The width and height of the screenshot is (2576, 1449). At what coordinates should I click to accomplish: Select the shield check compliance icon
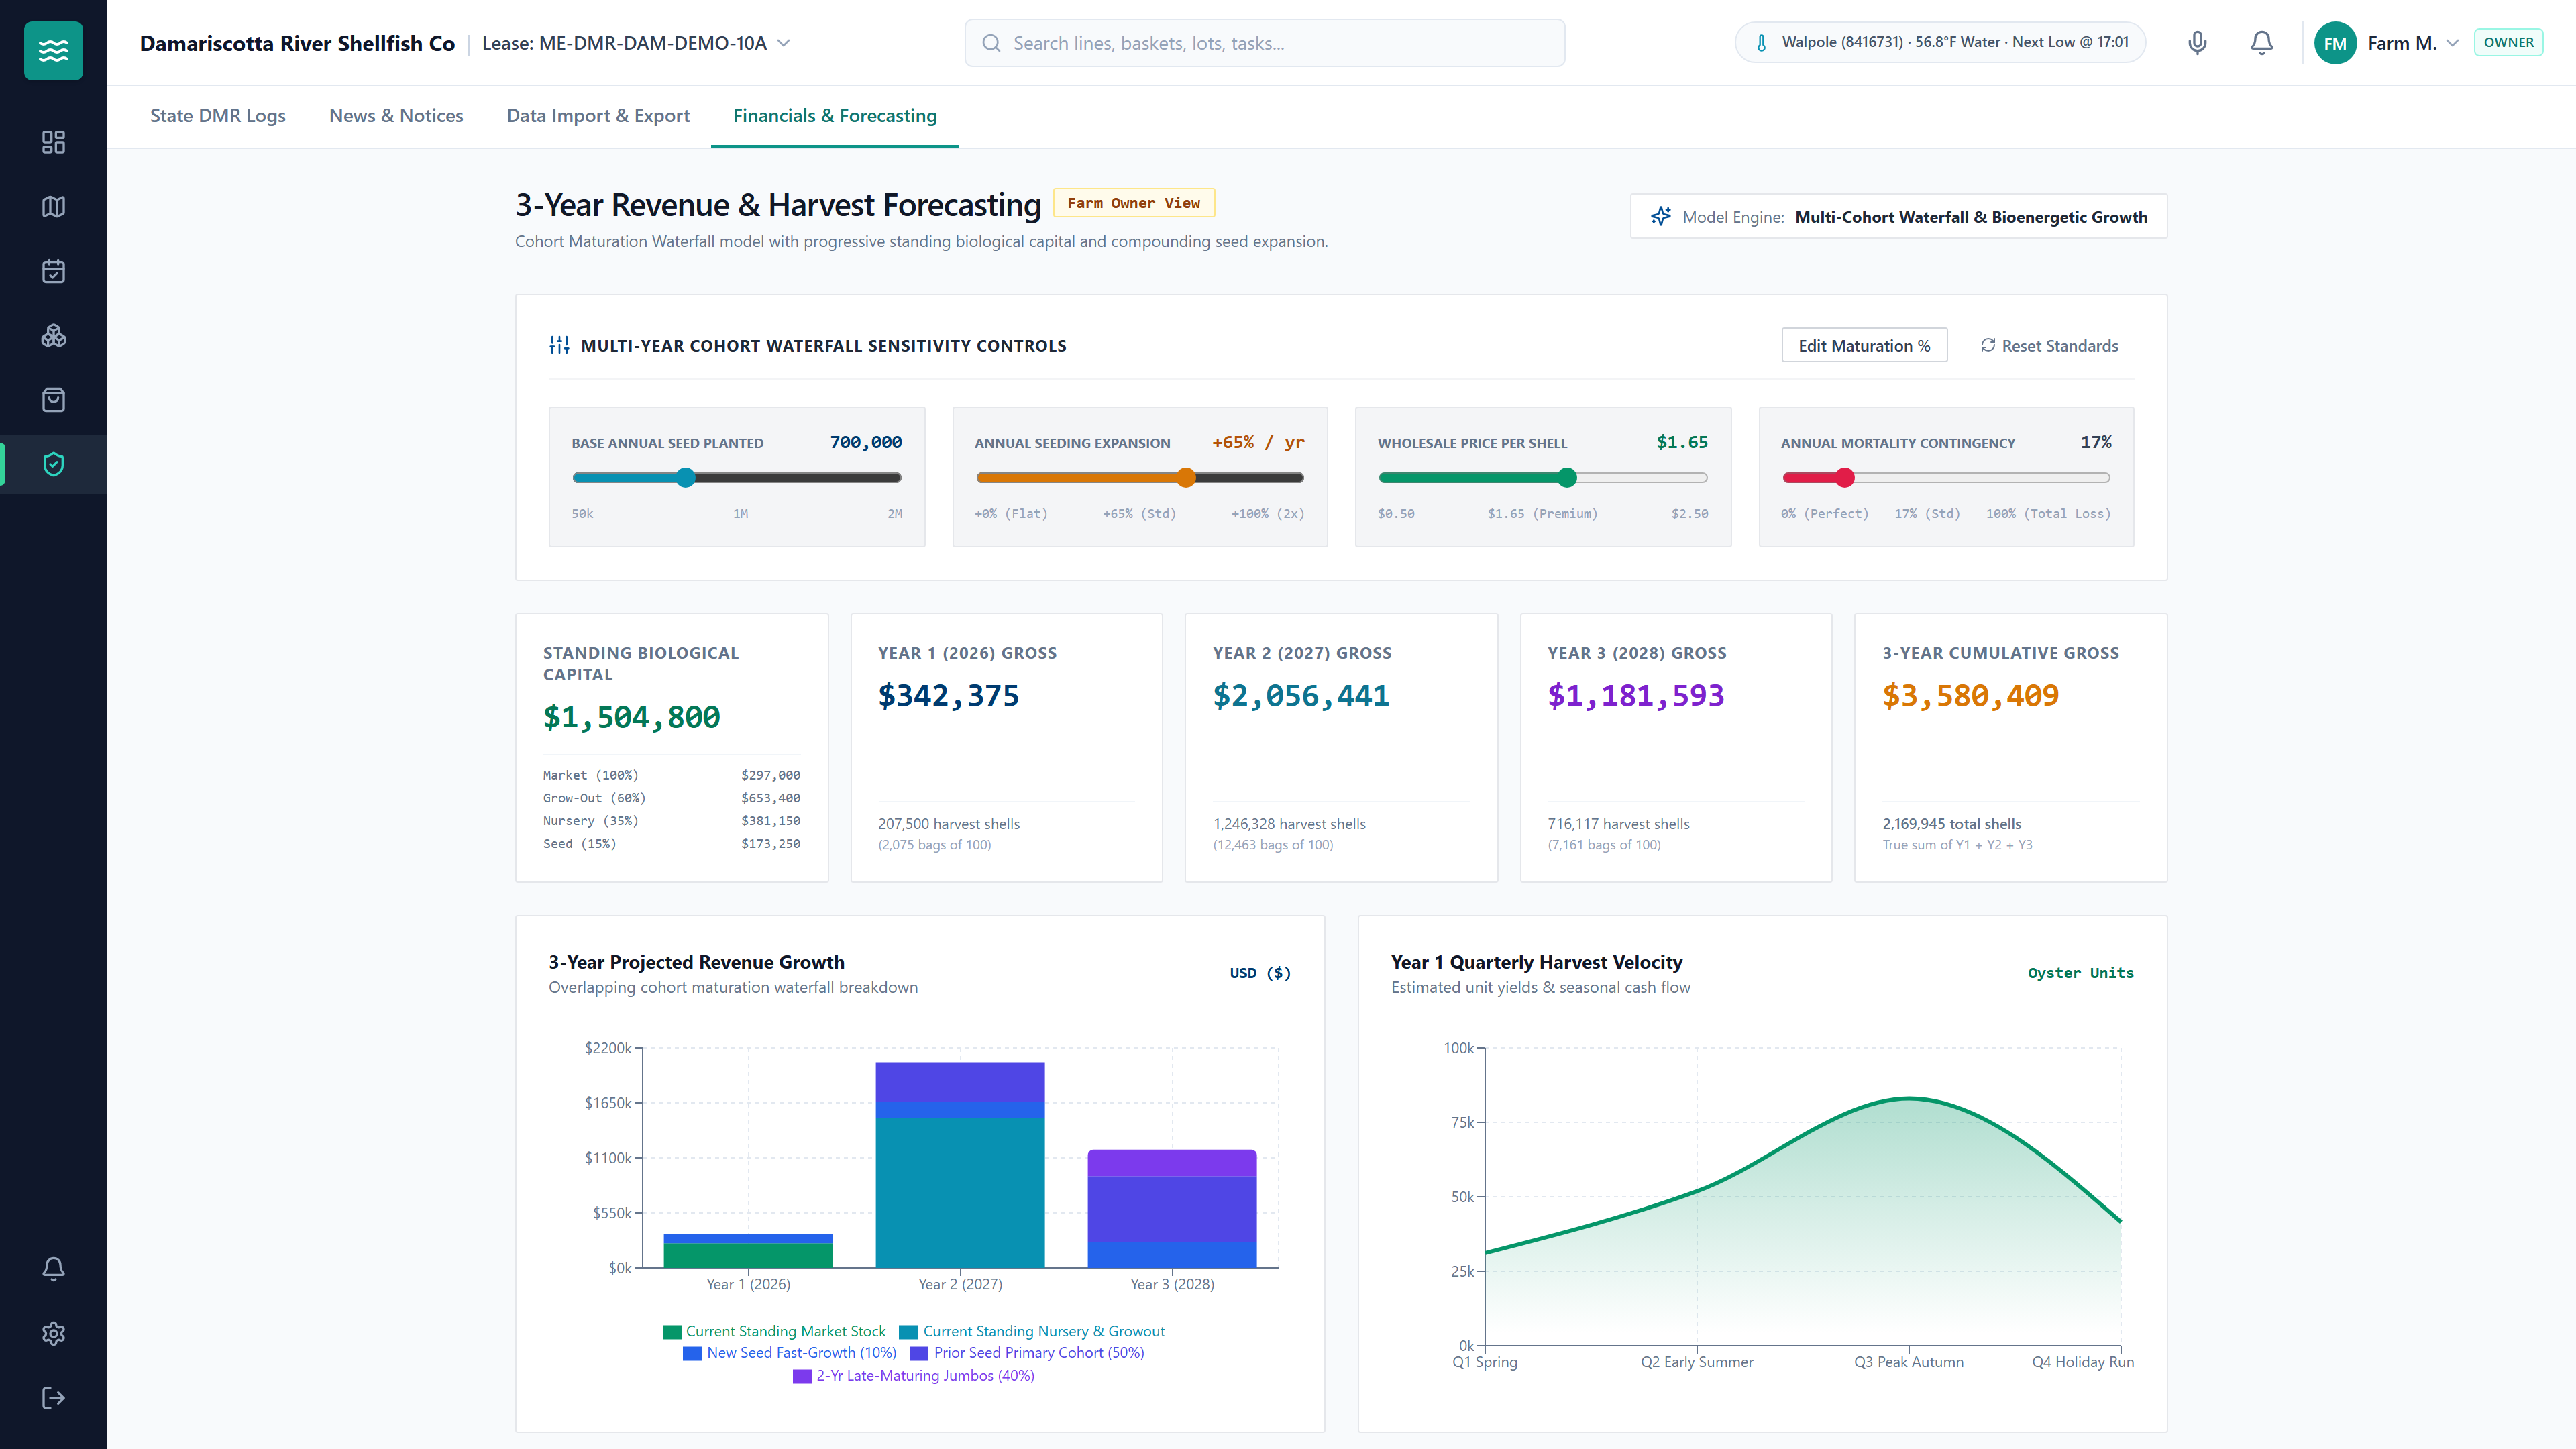click(x=53, y=464)
